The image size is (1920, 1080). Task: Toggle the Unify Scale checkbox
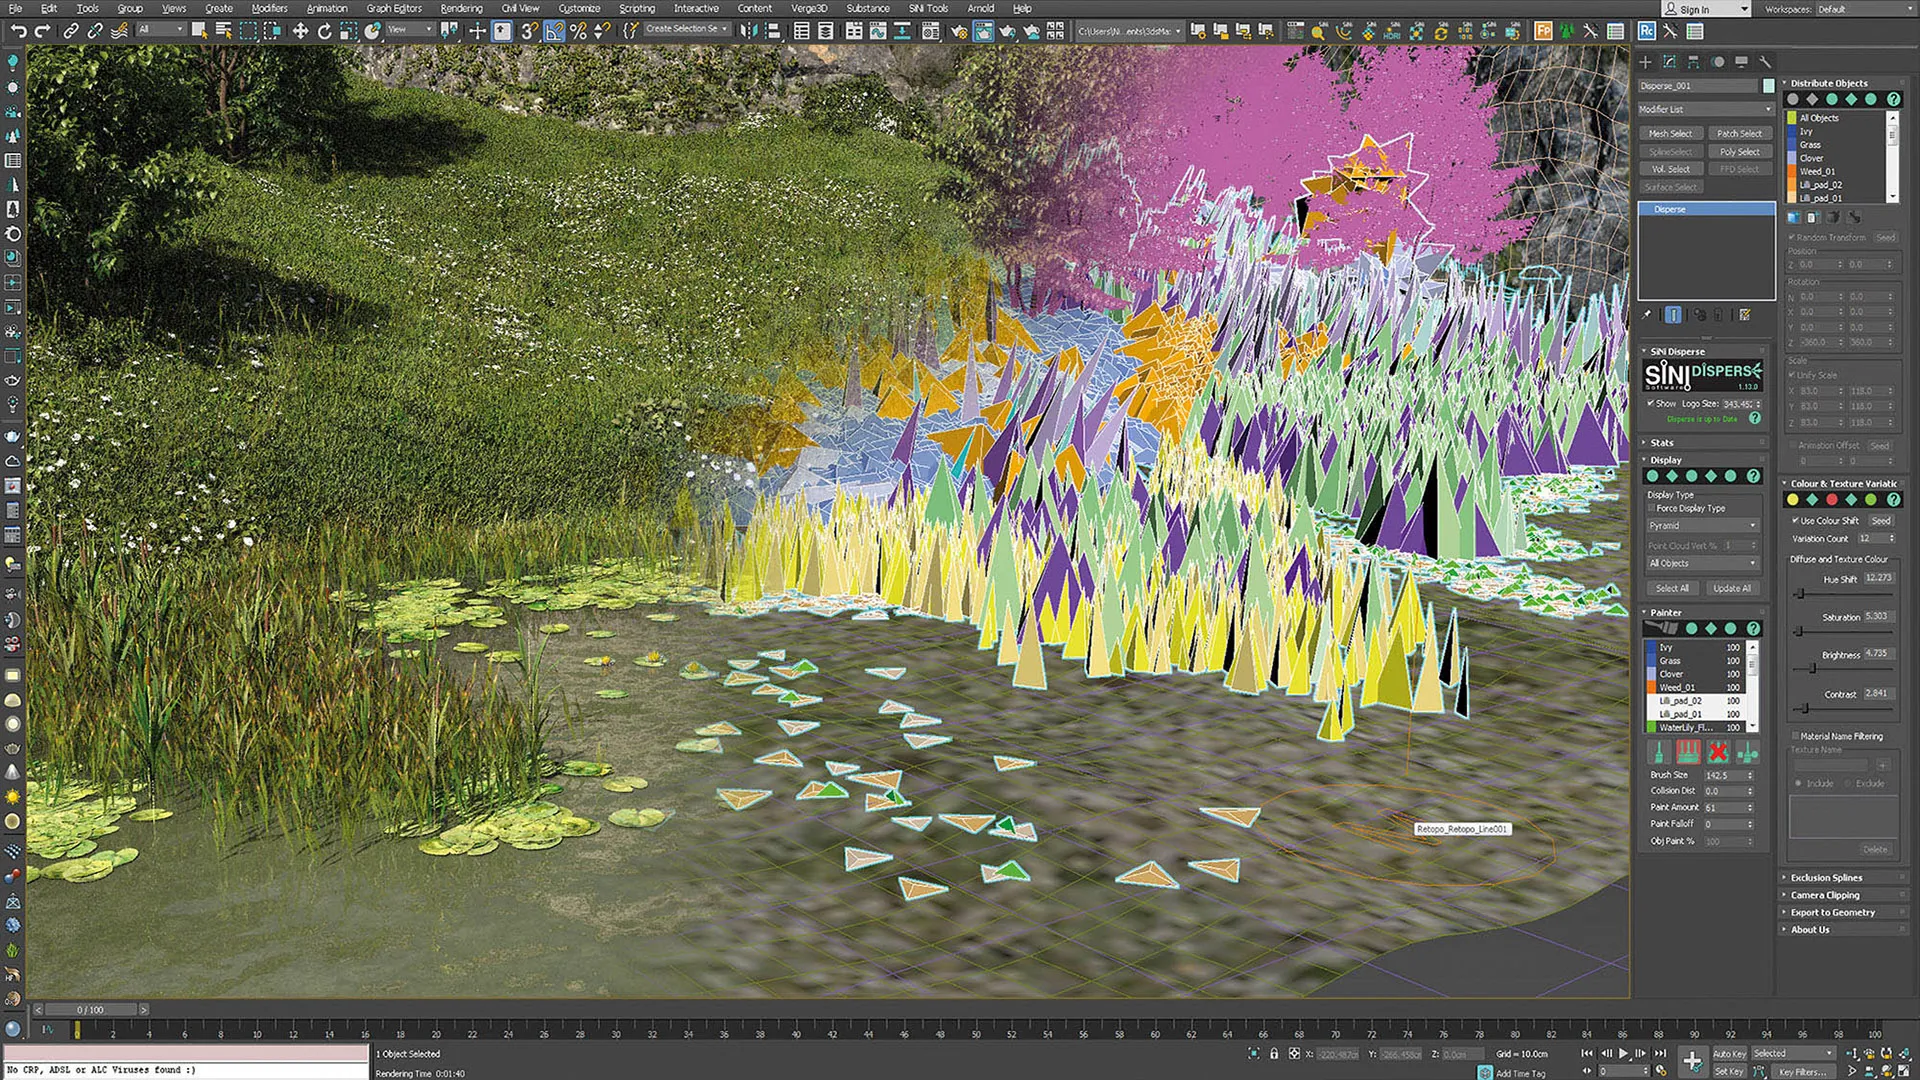1792,375
